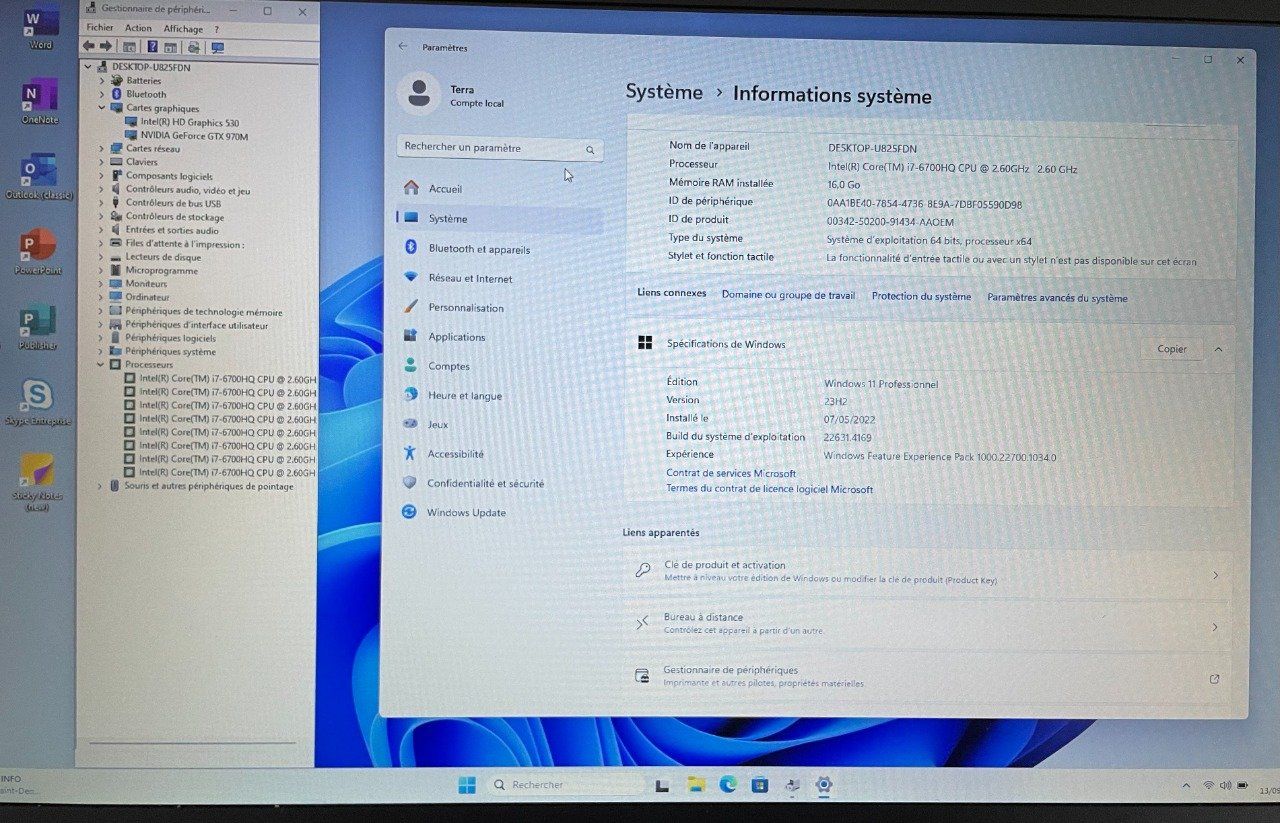Expand Souris et autres périphériques de pointage
This screenshot has width=1280, height=823.
click(x=100, y=486)
